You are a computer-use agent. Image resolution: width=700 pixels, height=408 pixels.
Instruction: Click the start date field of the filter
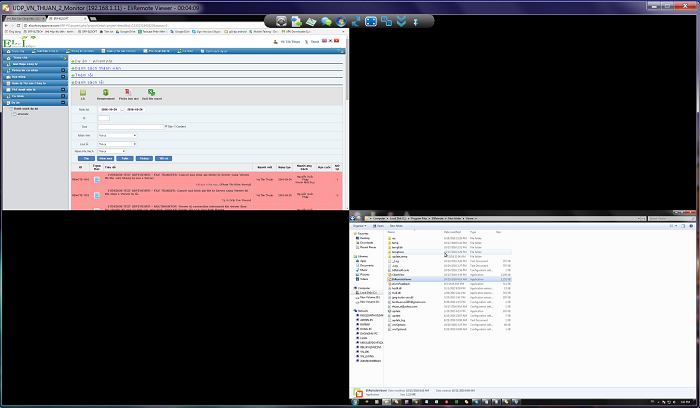coord(109,109)
